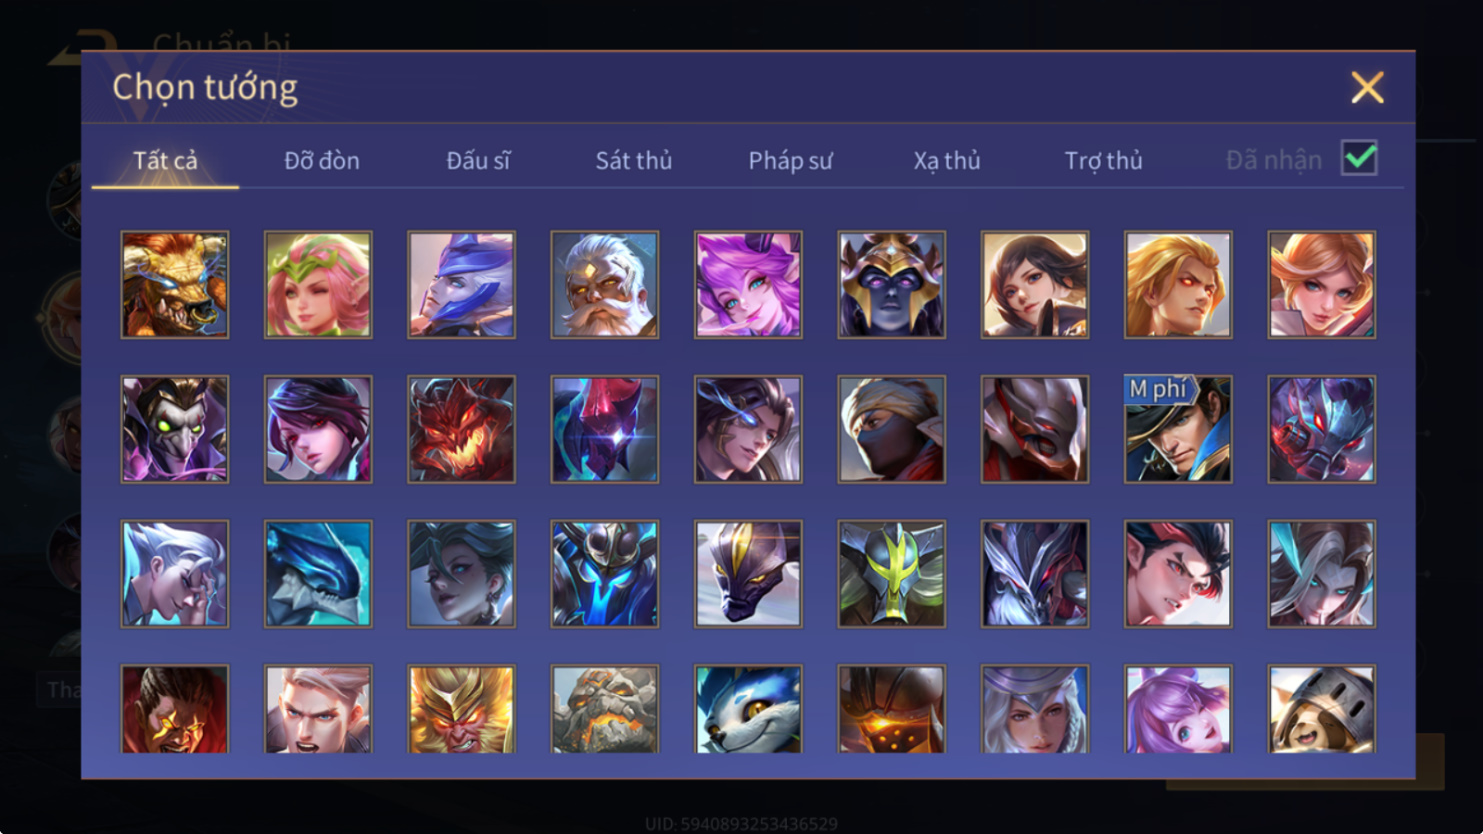
Task: Choose the stone golem hero portrait
Action: coord(605,709)
